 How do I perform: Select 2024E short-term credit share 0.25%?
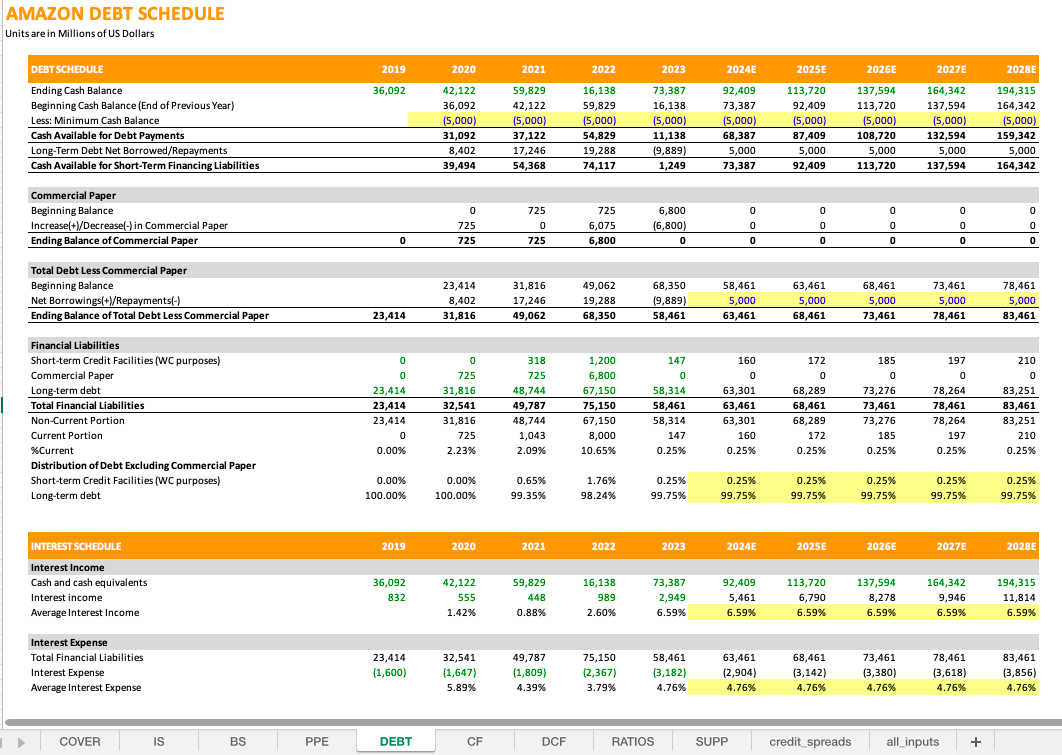coord(741,480)
